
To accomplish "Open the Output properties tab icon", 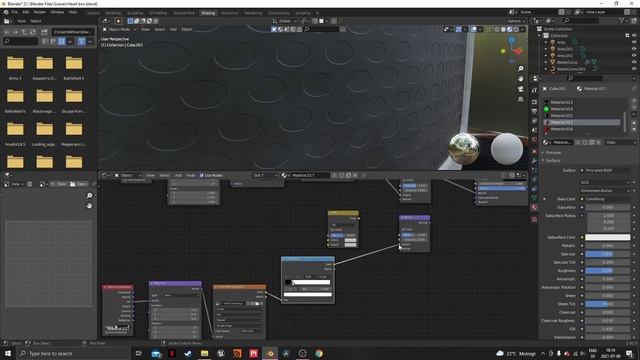I will click(x=534, y=111).
